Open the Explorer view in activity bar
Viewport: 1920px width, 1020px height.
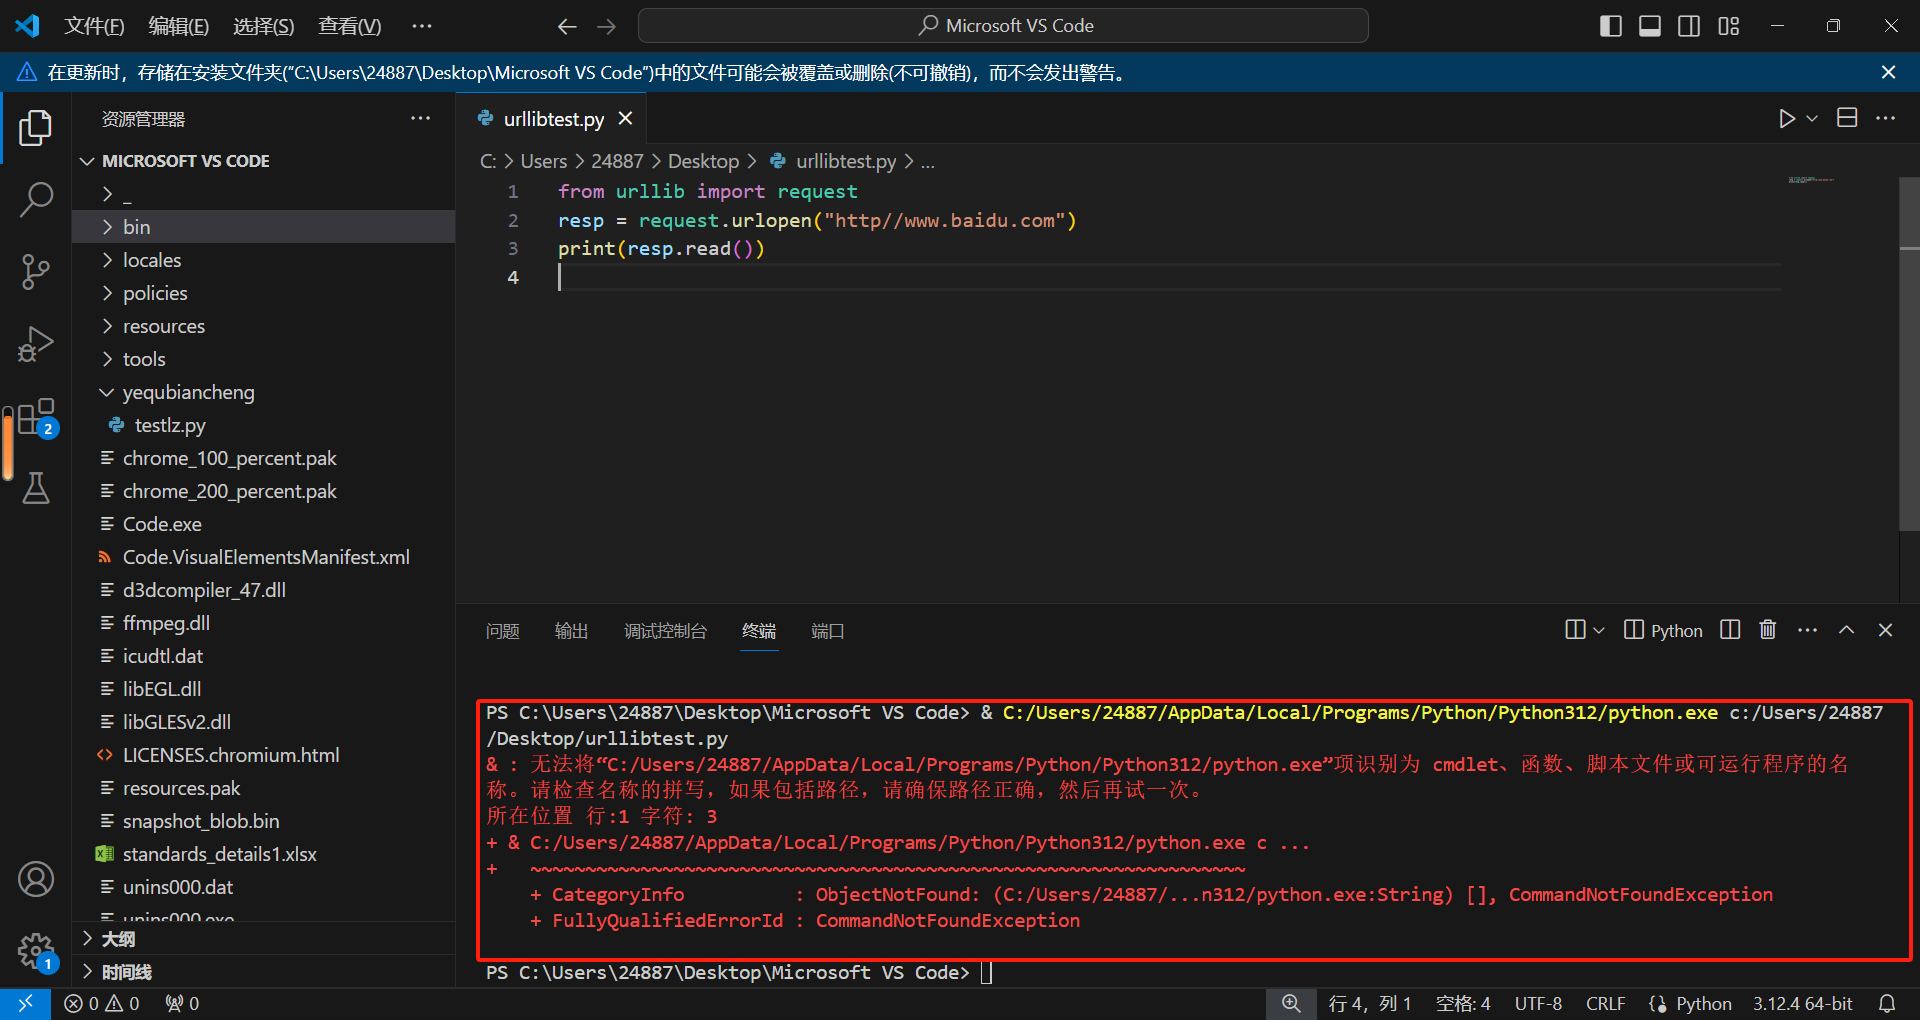[36, 128]
